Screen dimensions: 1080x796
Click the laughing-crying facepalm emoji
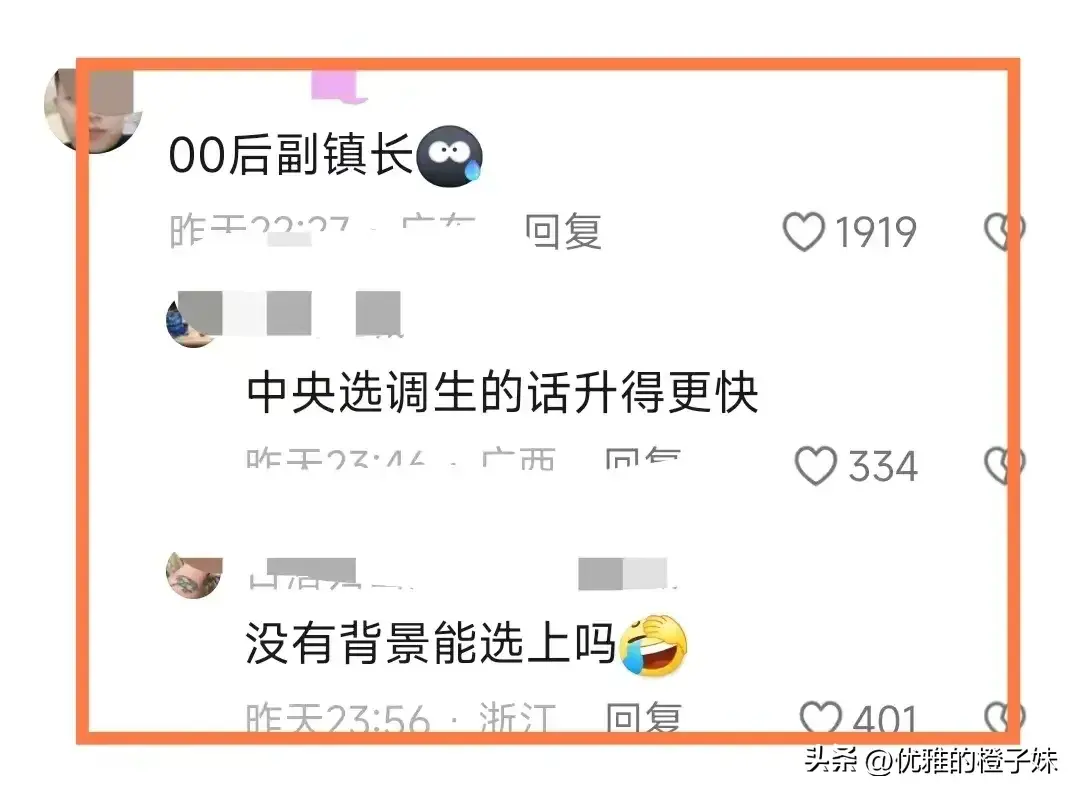click(x=654, y=645)
